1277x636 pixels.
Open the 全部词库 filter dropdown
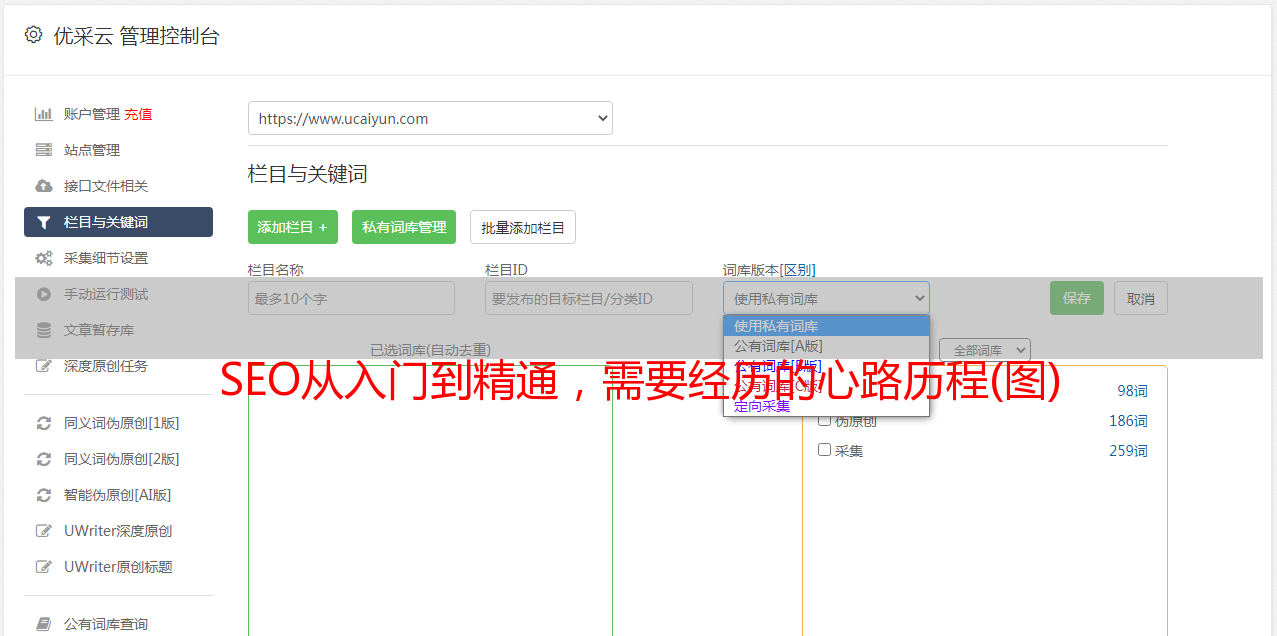point(985,350)
